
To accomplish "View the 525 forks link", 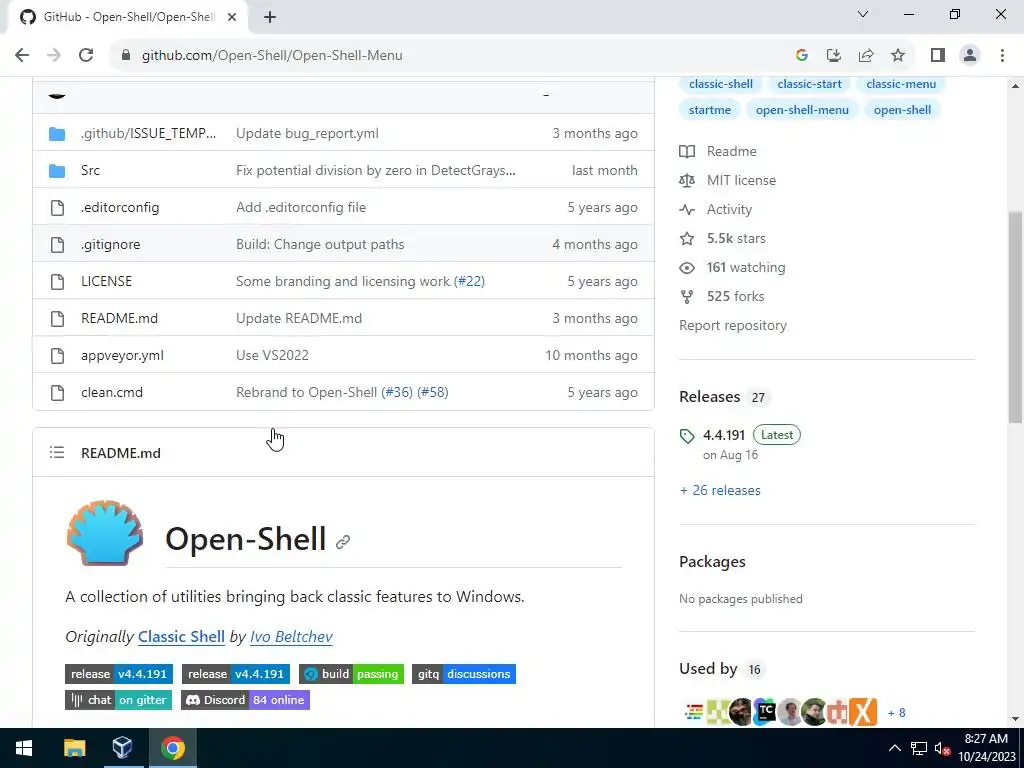I will [722, 296].
